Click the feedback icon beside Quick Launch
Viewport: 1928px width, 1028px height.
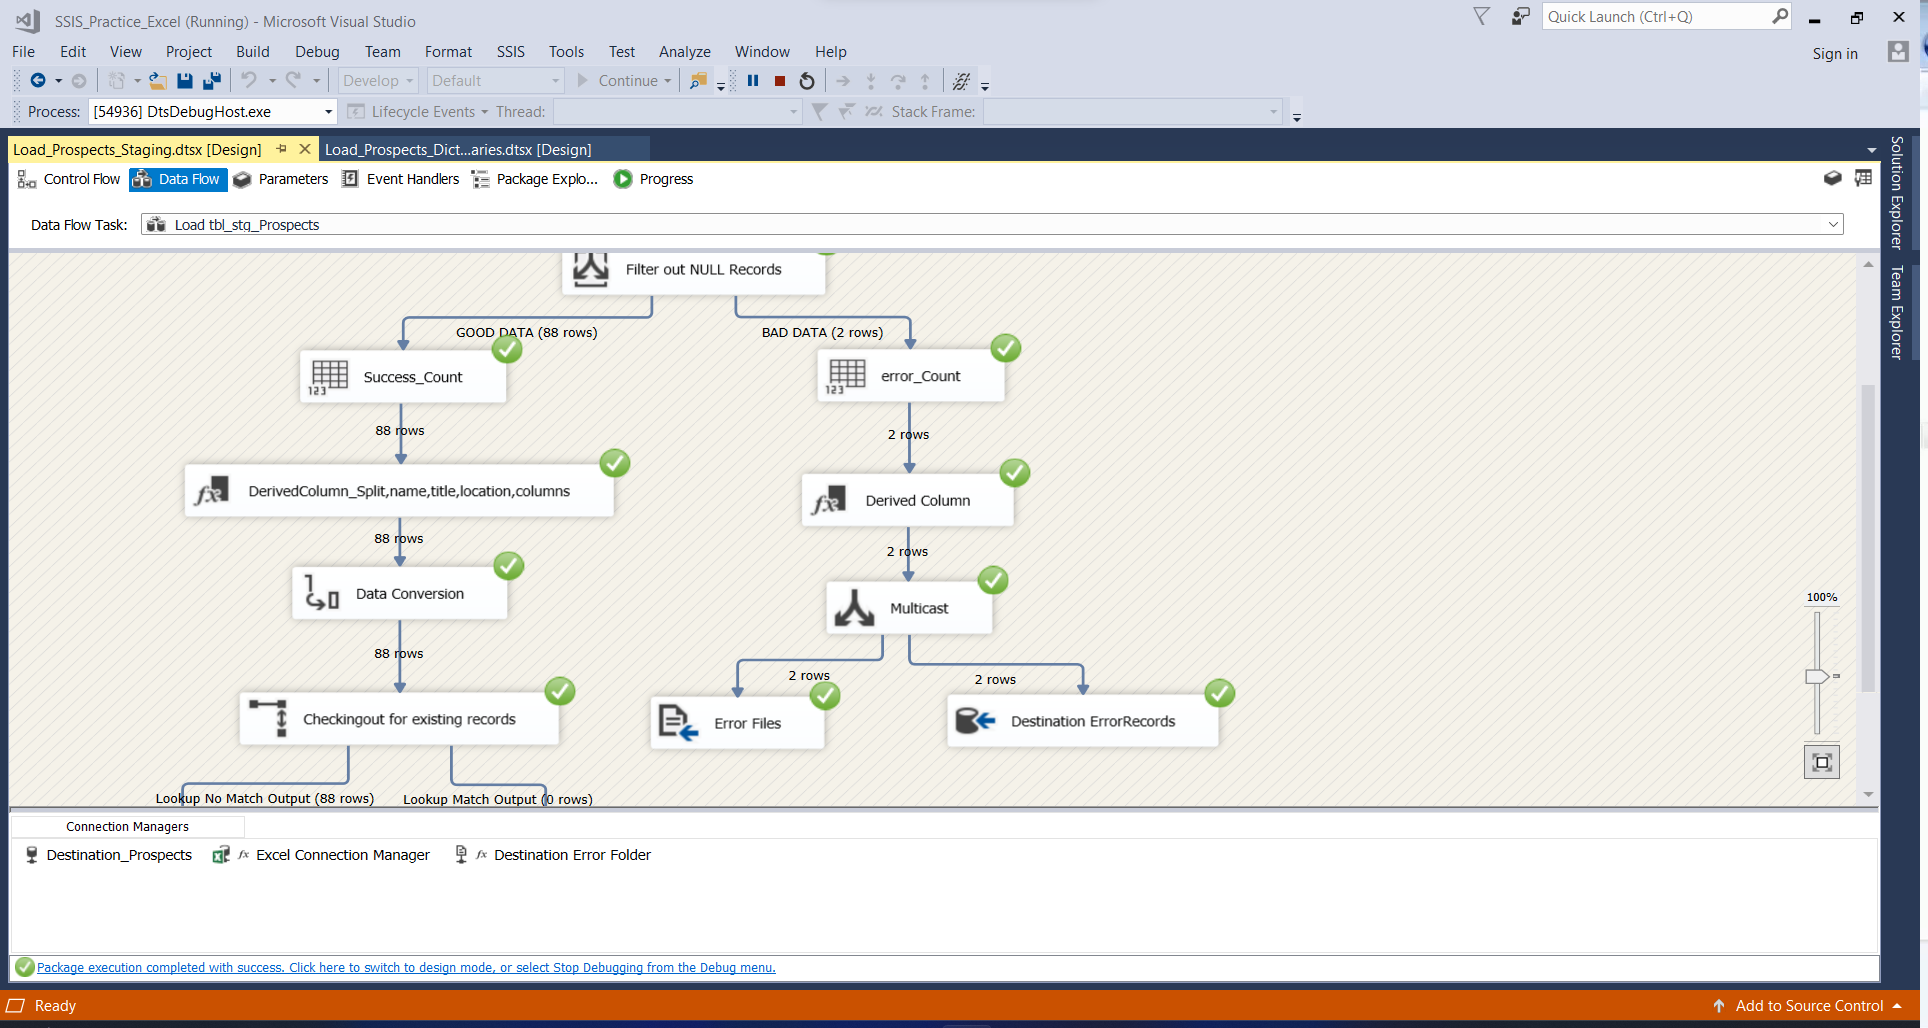point(1520,17)
